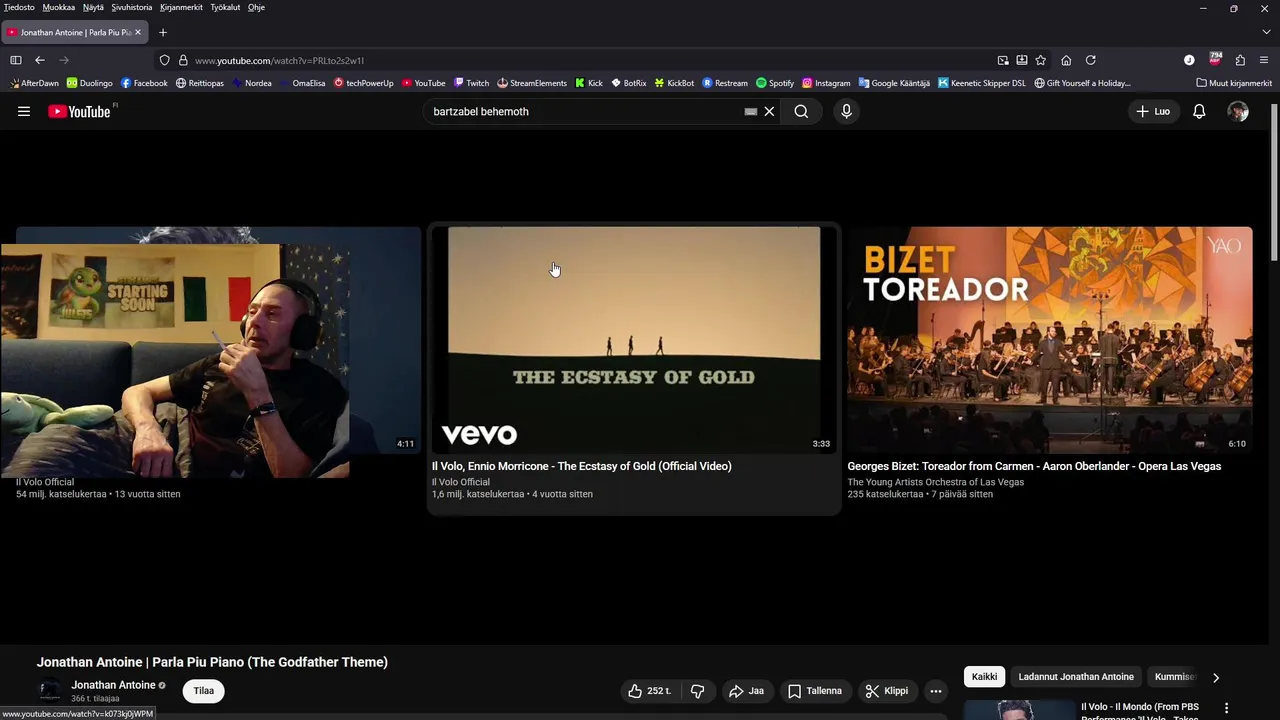Open the Google Kääntäjä bookmark
Image resolution: width=1280 pixels, height=720 pixels.
click(x=894, y=83)
